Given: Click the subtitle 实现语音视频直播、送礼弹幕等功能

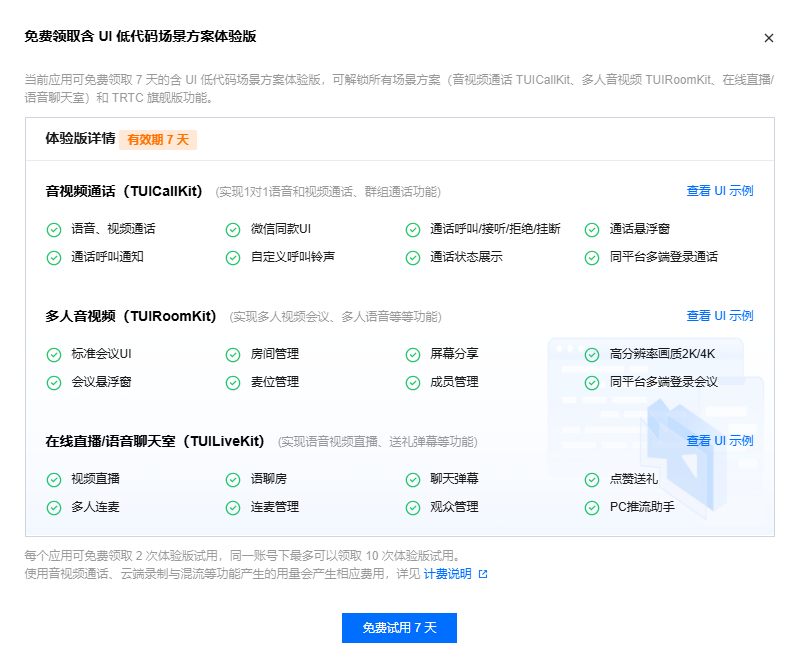Looking at the screenshot, I should 378,442.
